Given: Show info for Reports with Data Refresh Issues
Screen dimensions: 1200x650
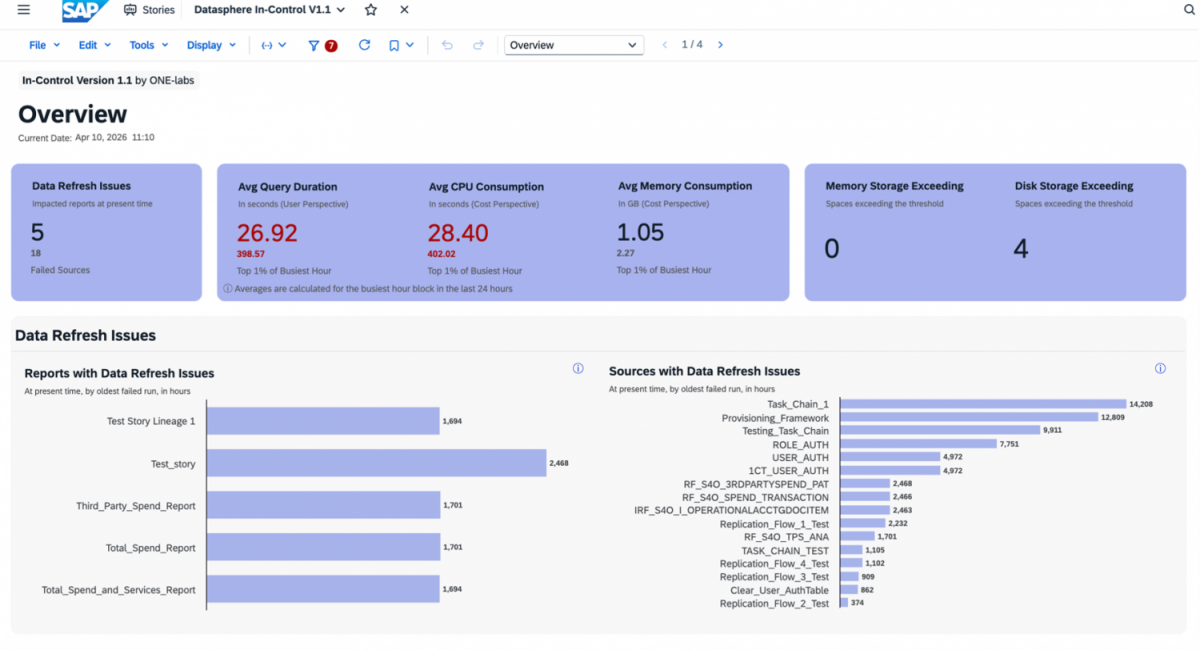Looking at the screenshot, I should click(x=578, y=369).
